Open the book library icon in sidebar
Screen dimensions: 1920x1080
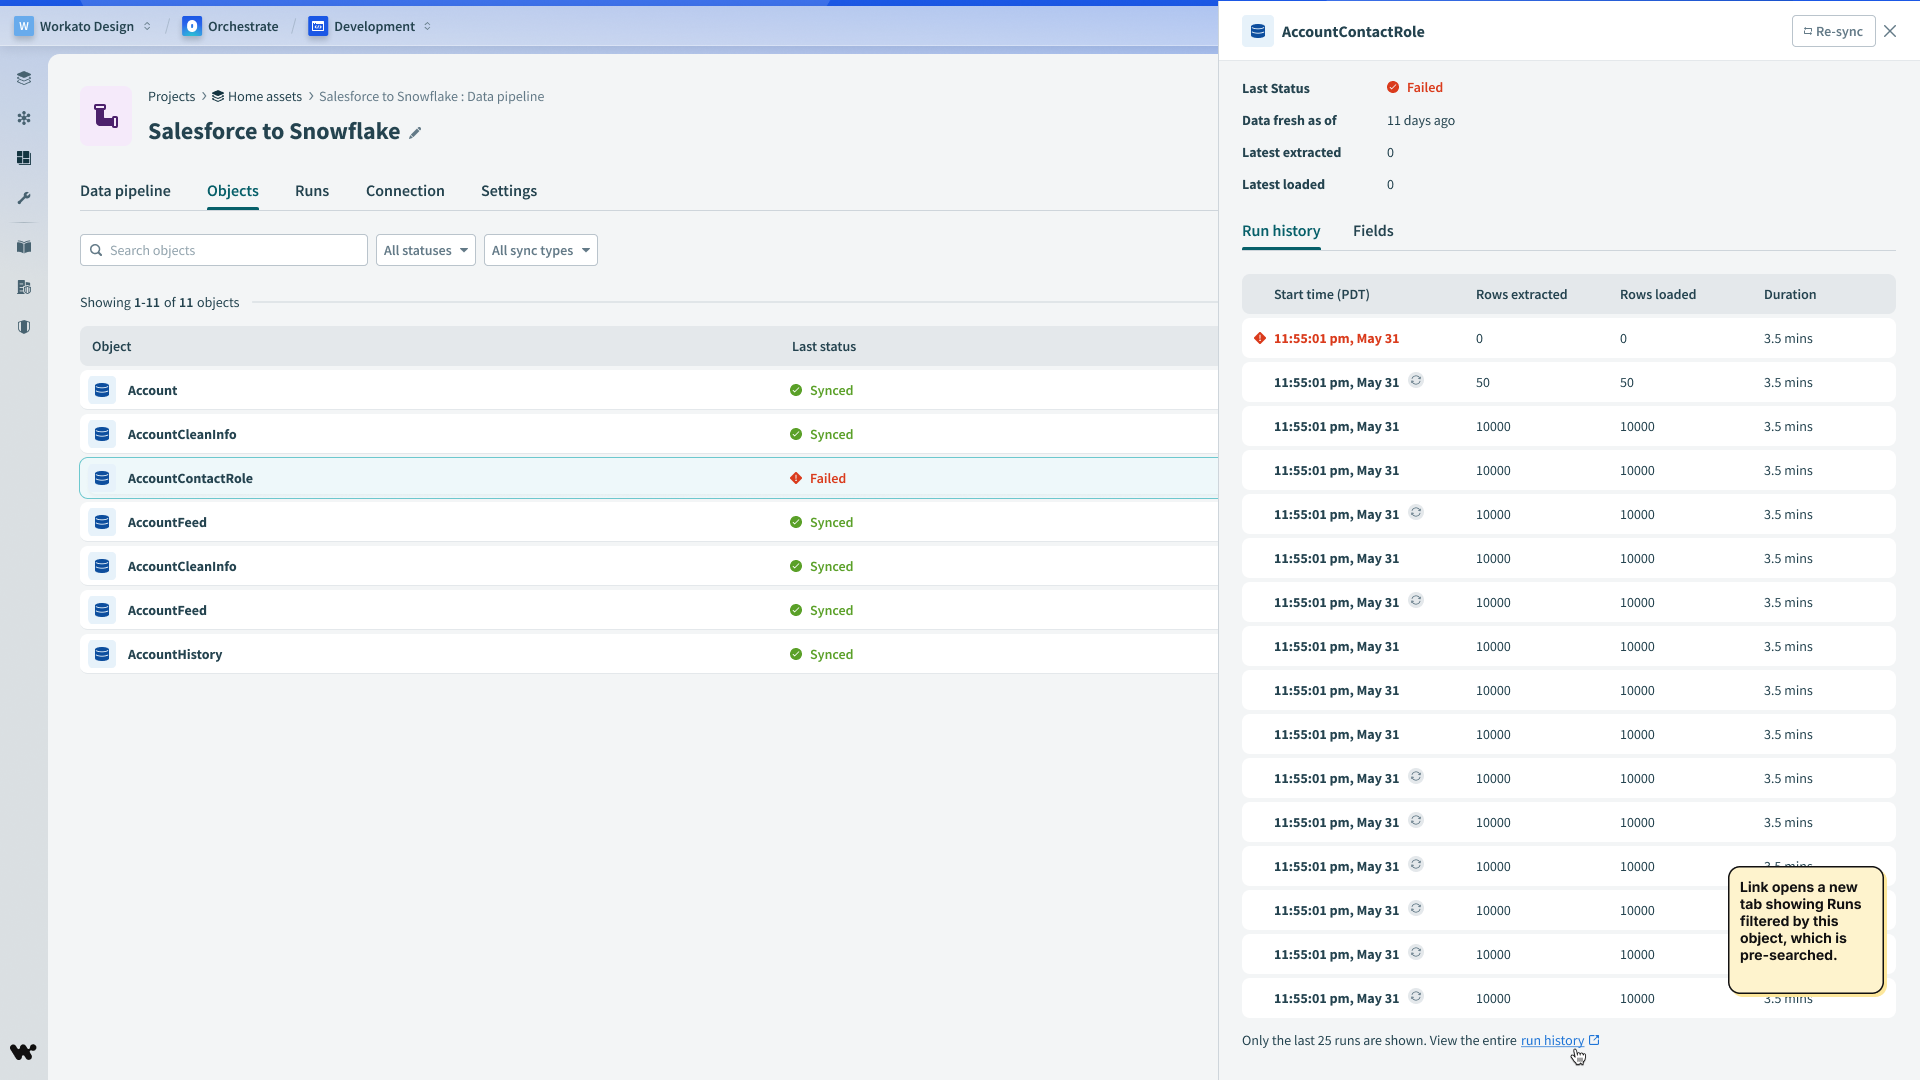[x=24, y=247]
